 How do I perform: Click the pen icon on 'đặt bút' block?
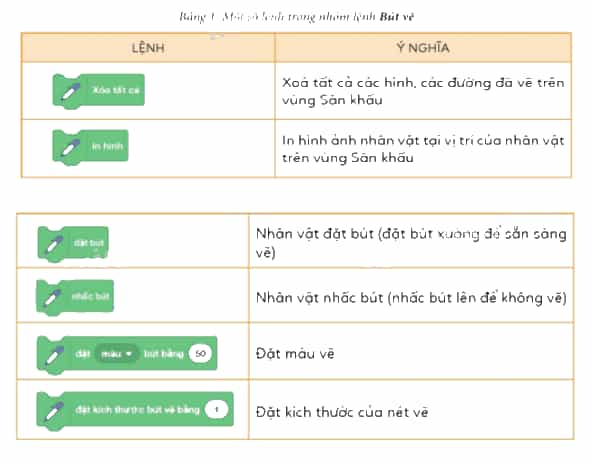pos(55,244)
